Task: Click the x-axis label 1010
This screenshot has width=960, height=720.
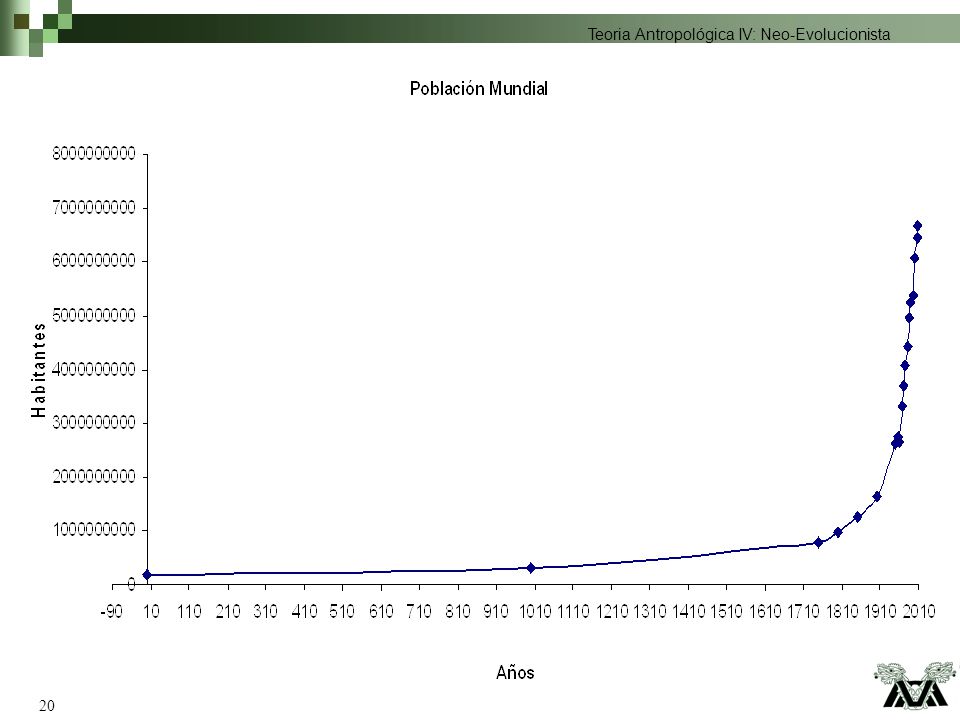Action: pyautogui.click(x=535, y=611)
